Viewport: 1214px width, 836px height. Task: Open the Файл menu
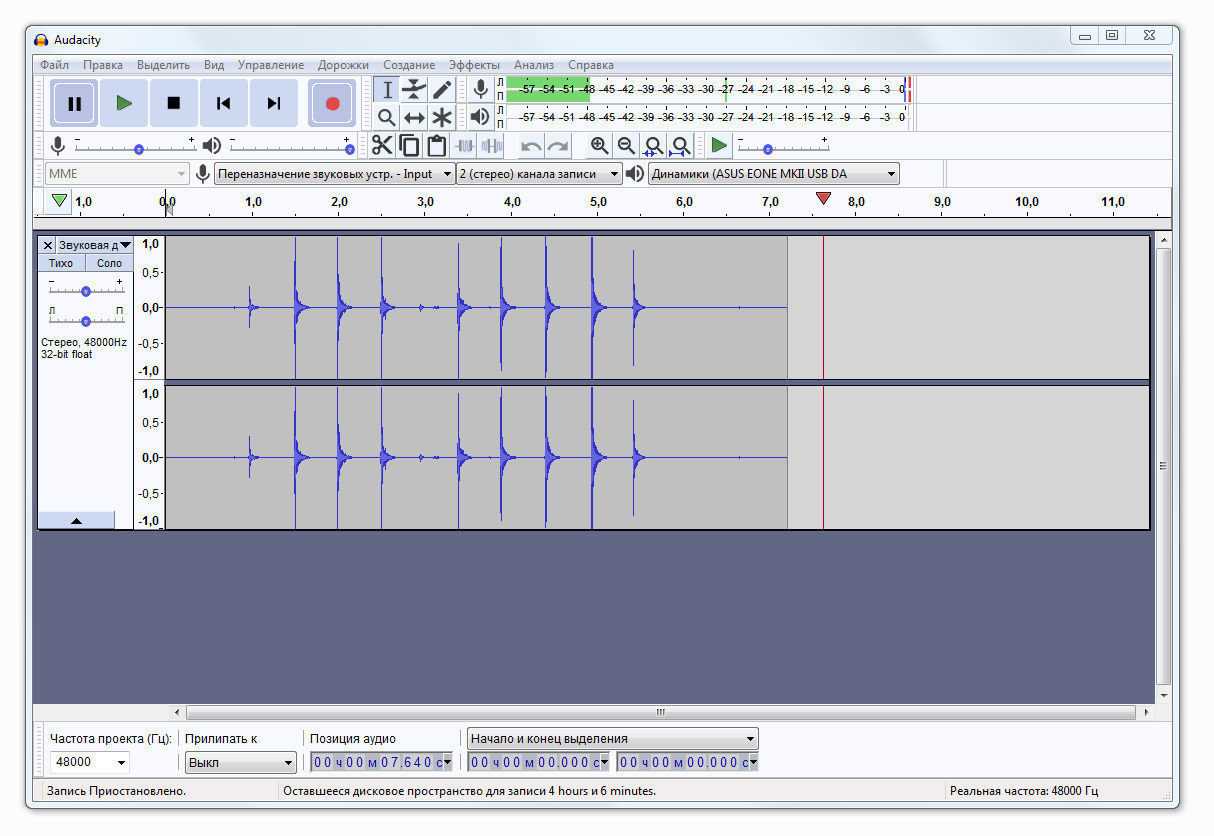[x=54, y=65]
